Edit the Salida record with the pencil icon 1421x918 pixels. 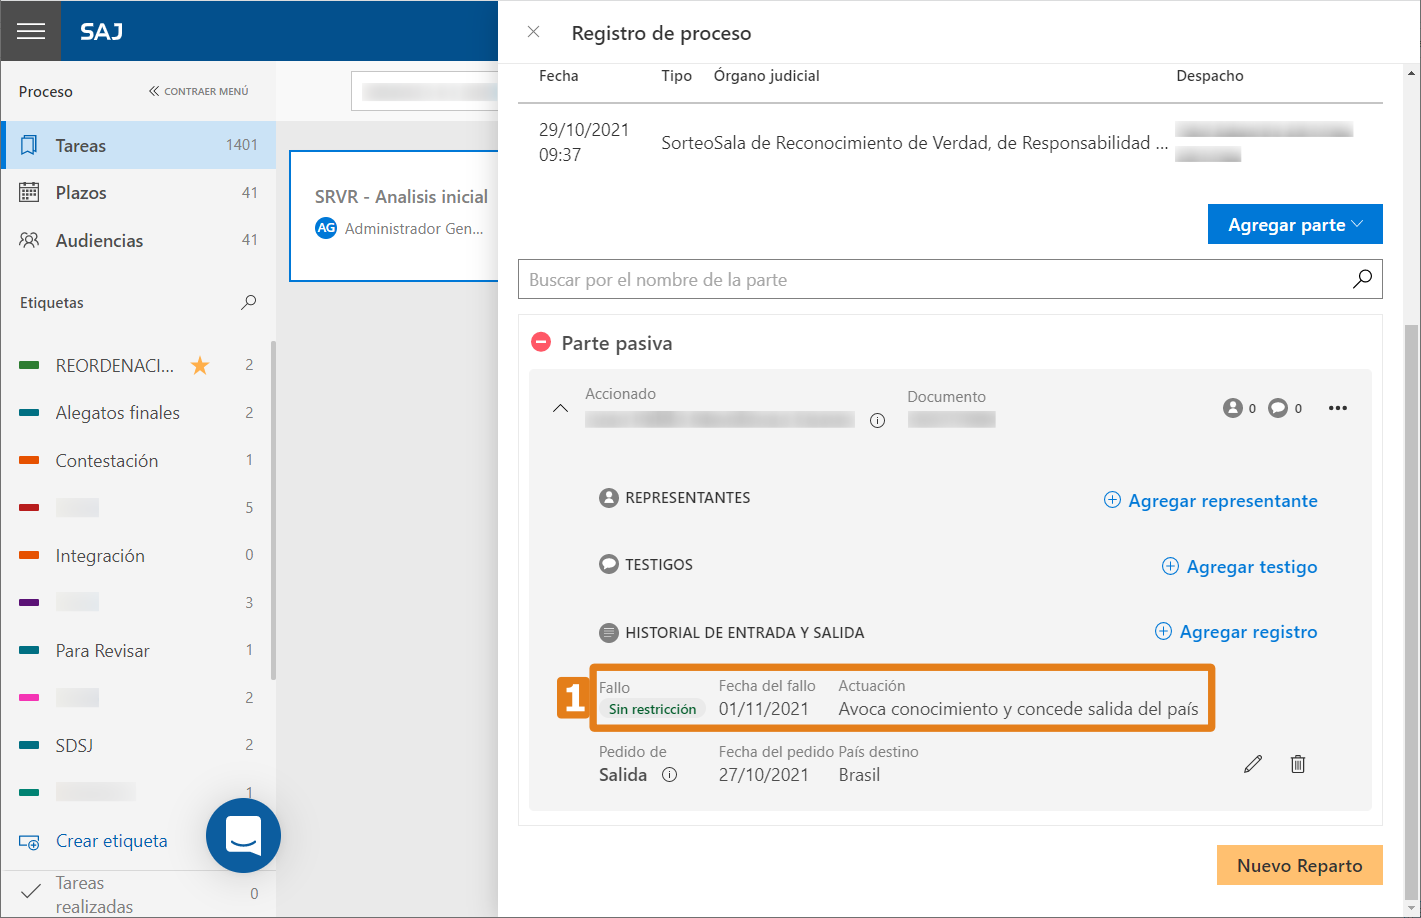(1252, 764)
